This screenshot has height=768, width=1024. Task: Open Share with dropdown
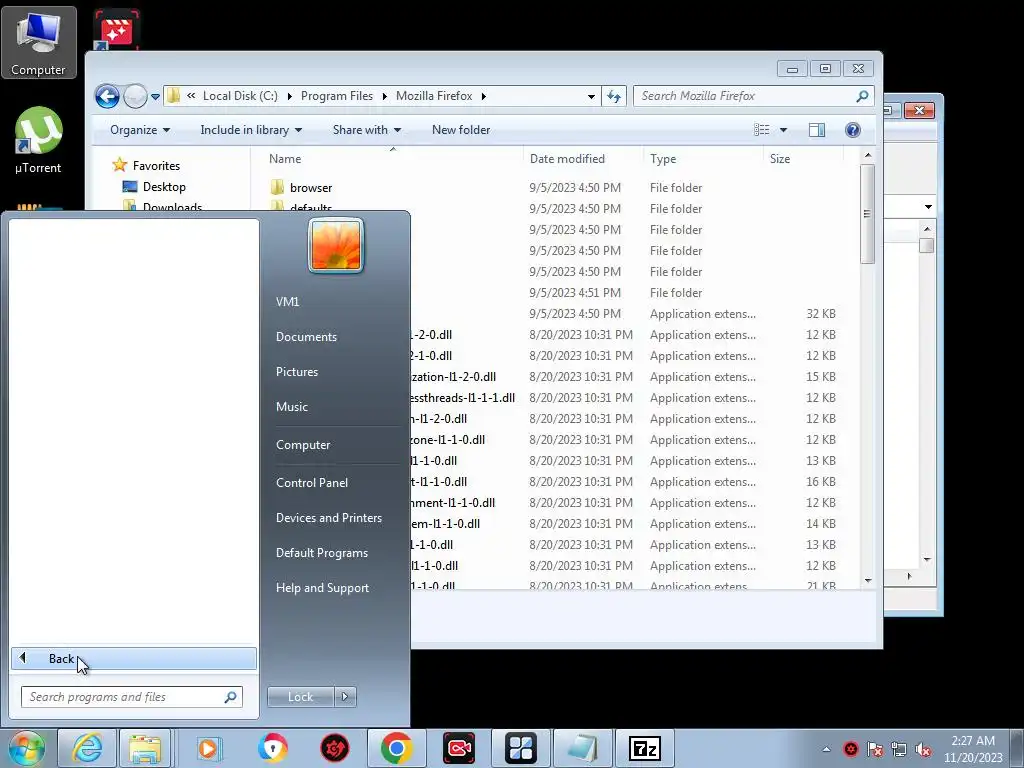pyautogui.click(x=366, y=130)
